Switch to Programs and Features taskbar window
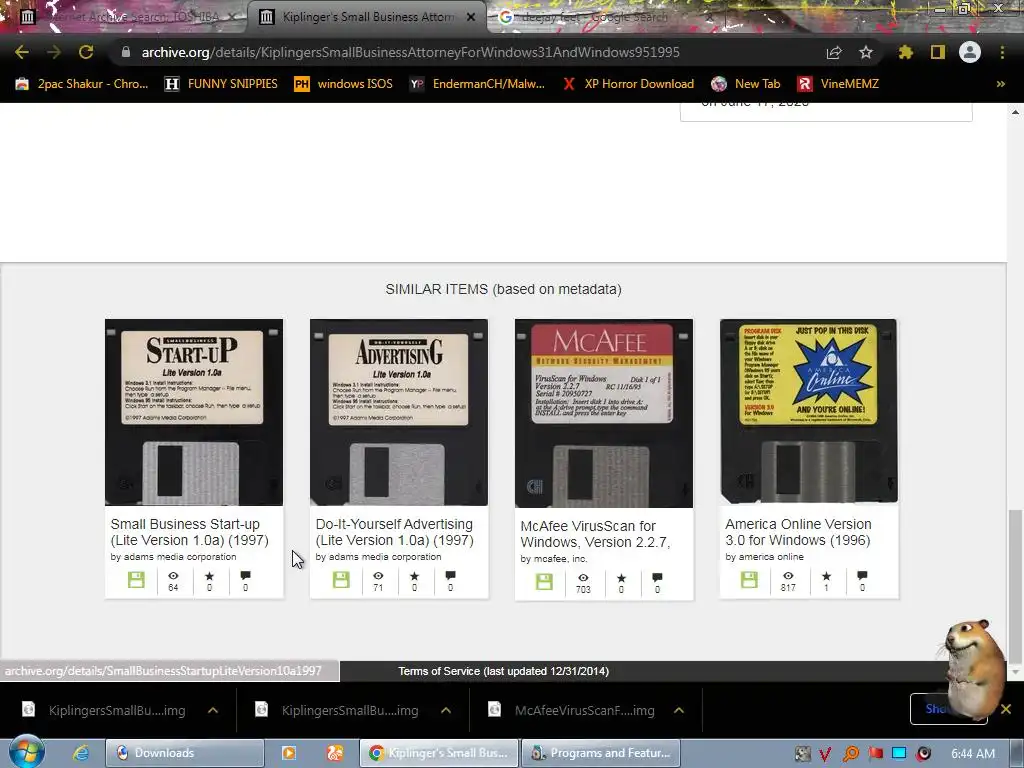 (601, 753)
